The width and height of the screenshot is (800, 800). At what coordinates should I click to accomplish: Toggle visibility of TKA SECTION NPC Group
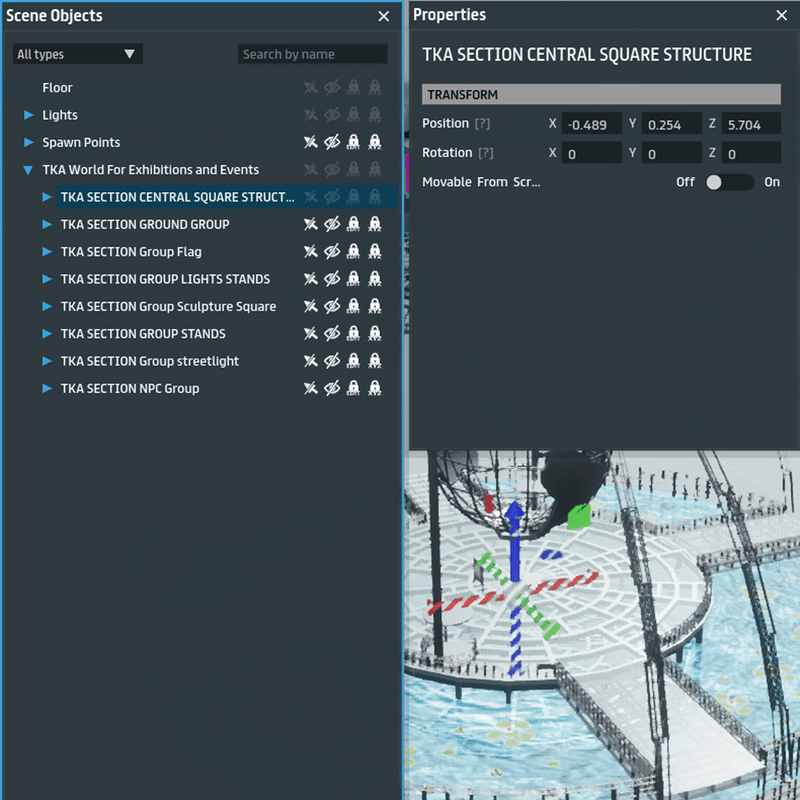pyautogui.click(x=332, y=389)
